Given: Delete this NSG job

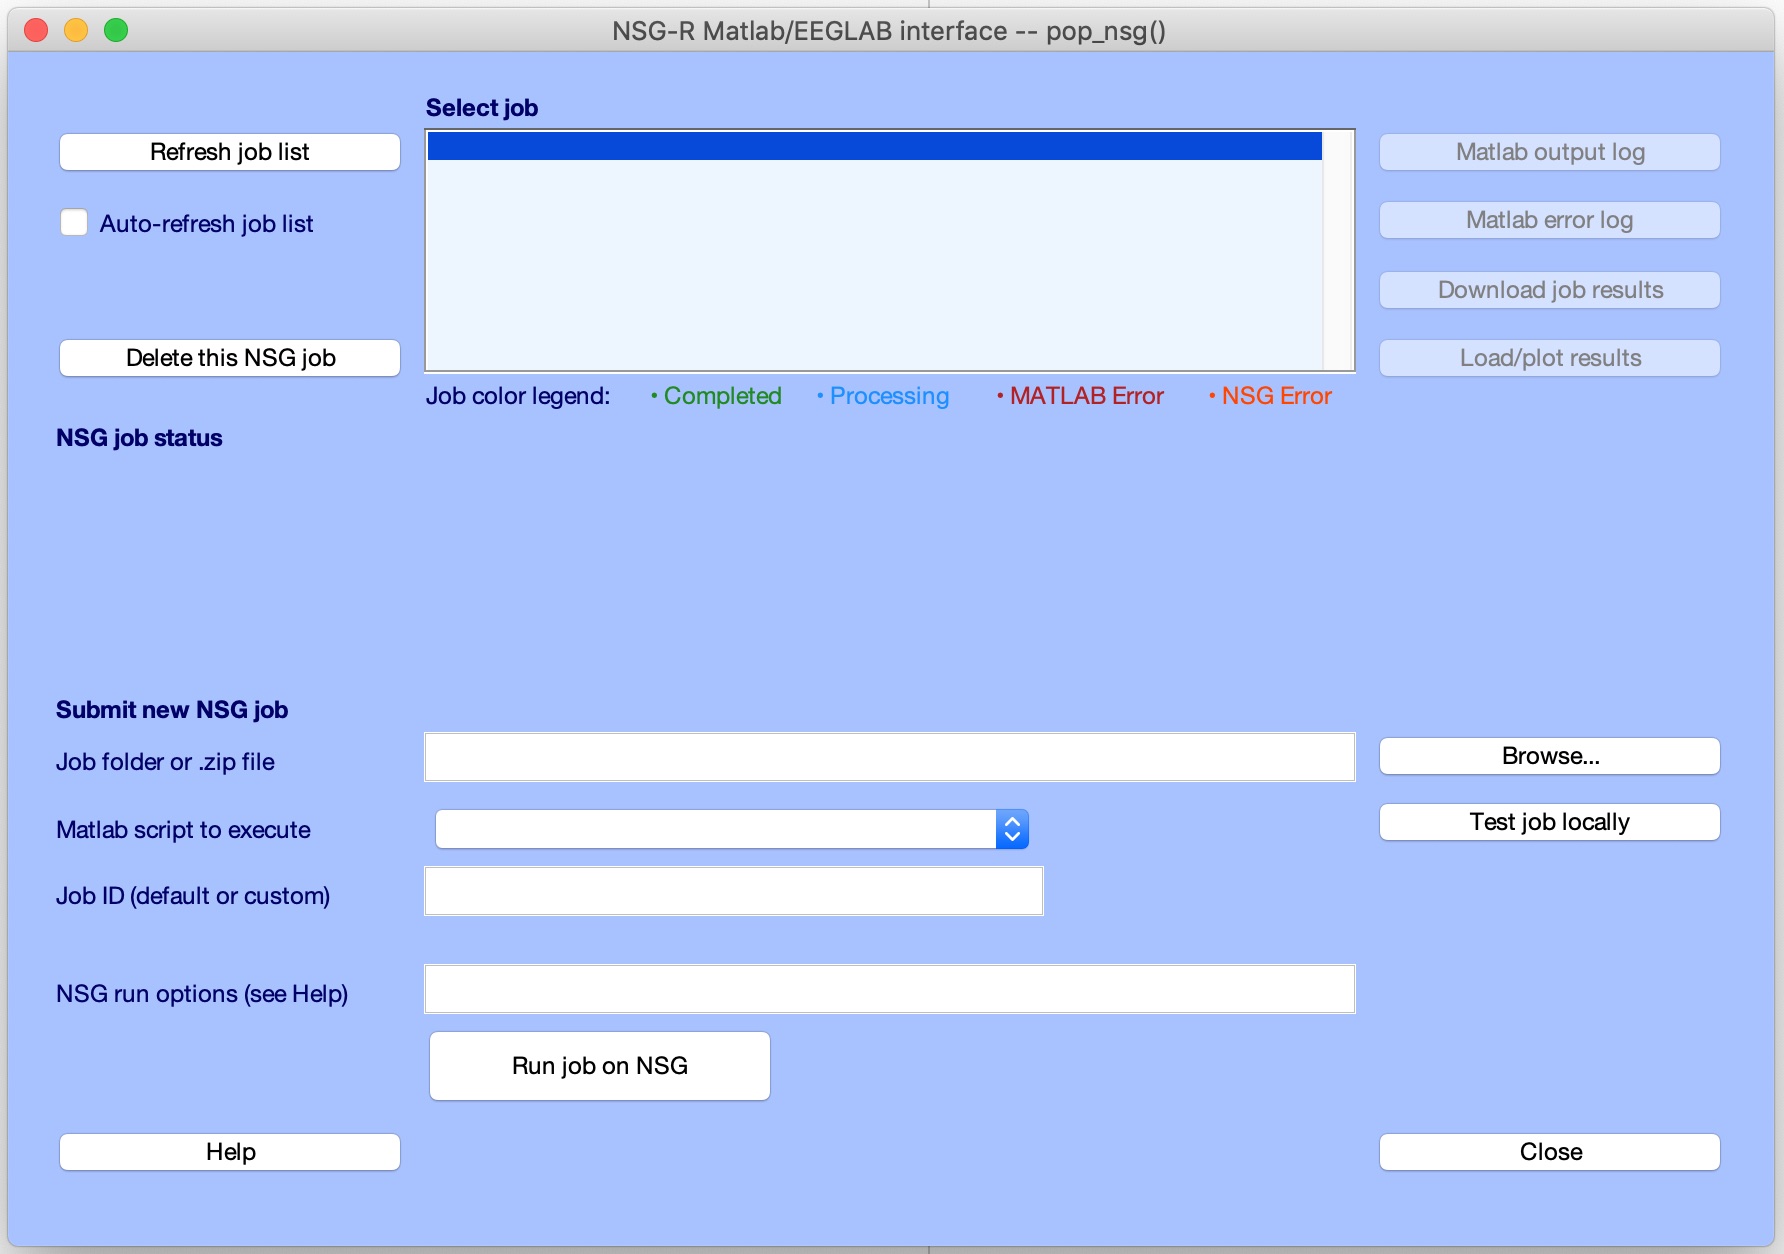Looking at the screenshot, I should [x=230, y=358].
